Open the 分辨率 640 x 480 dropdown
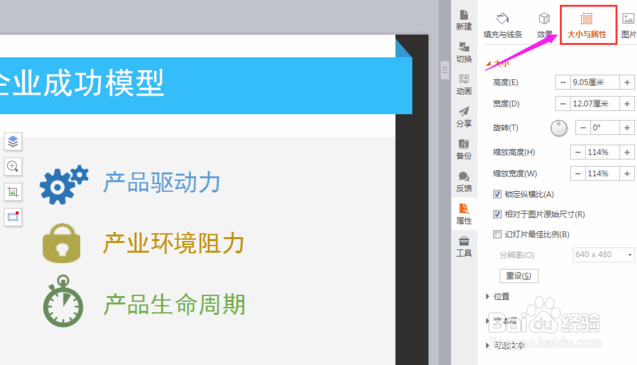This screenshot has height=365, width=637. pos(603,255)
